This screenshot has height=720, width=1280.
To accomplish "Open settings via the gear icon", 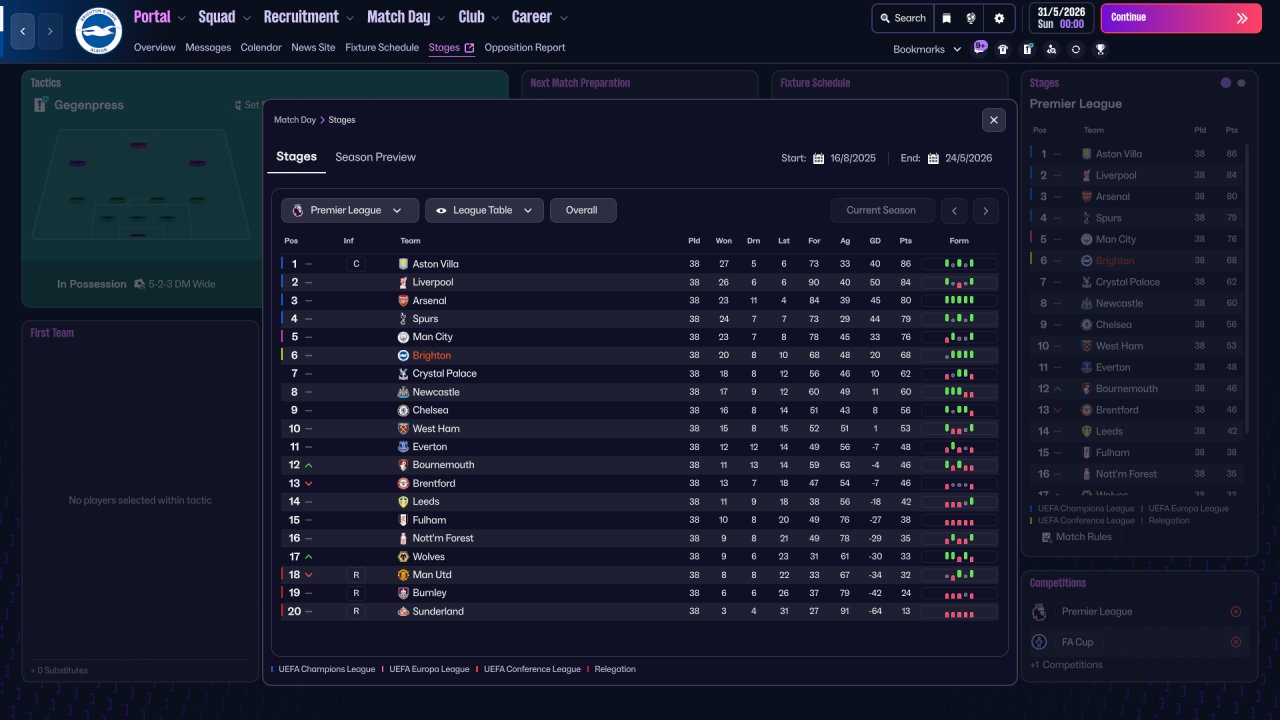I will pyautogui.click(x=998, y=18).
